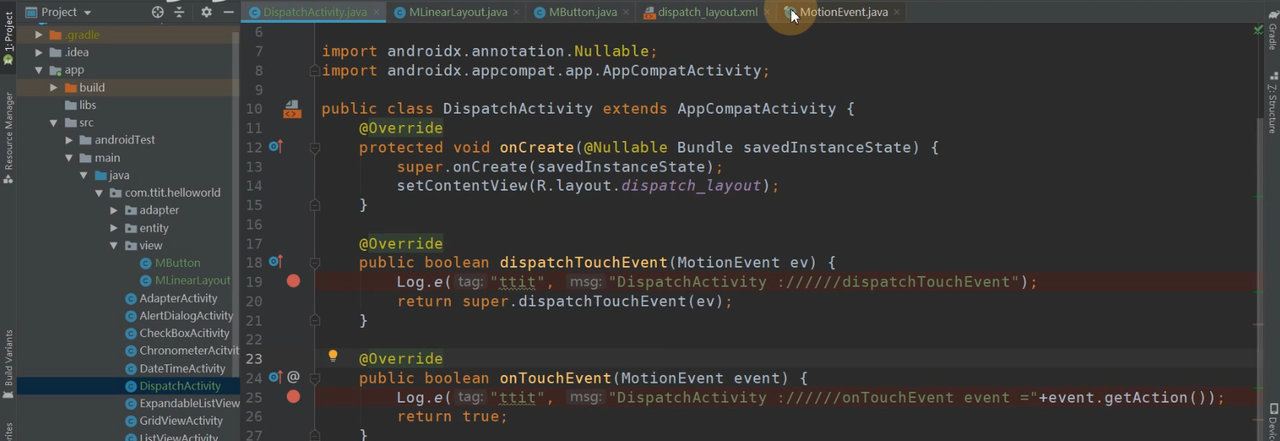1280x441 pixels.
Task: Click 'return true;' on line 26
Action: [x=452, y=416]
